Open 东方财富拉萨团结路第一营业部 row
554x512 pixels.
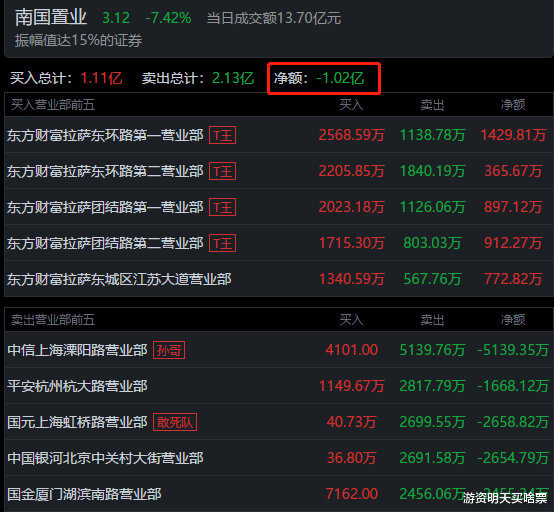coord(279,207)
